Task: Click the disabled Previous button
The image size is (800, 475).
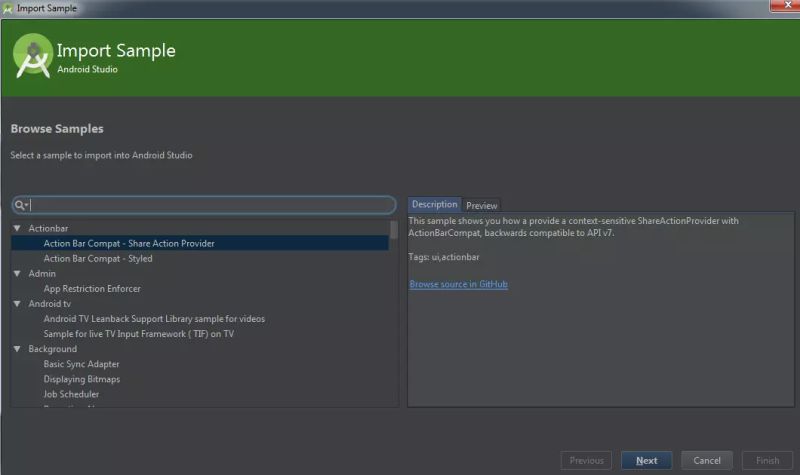Action: tap(586, 460)
